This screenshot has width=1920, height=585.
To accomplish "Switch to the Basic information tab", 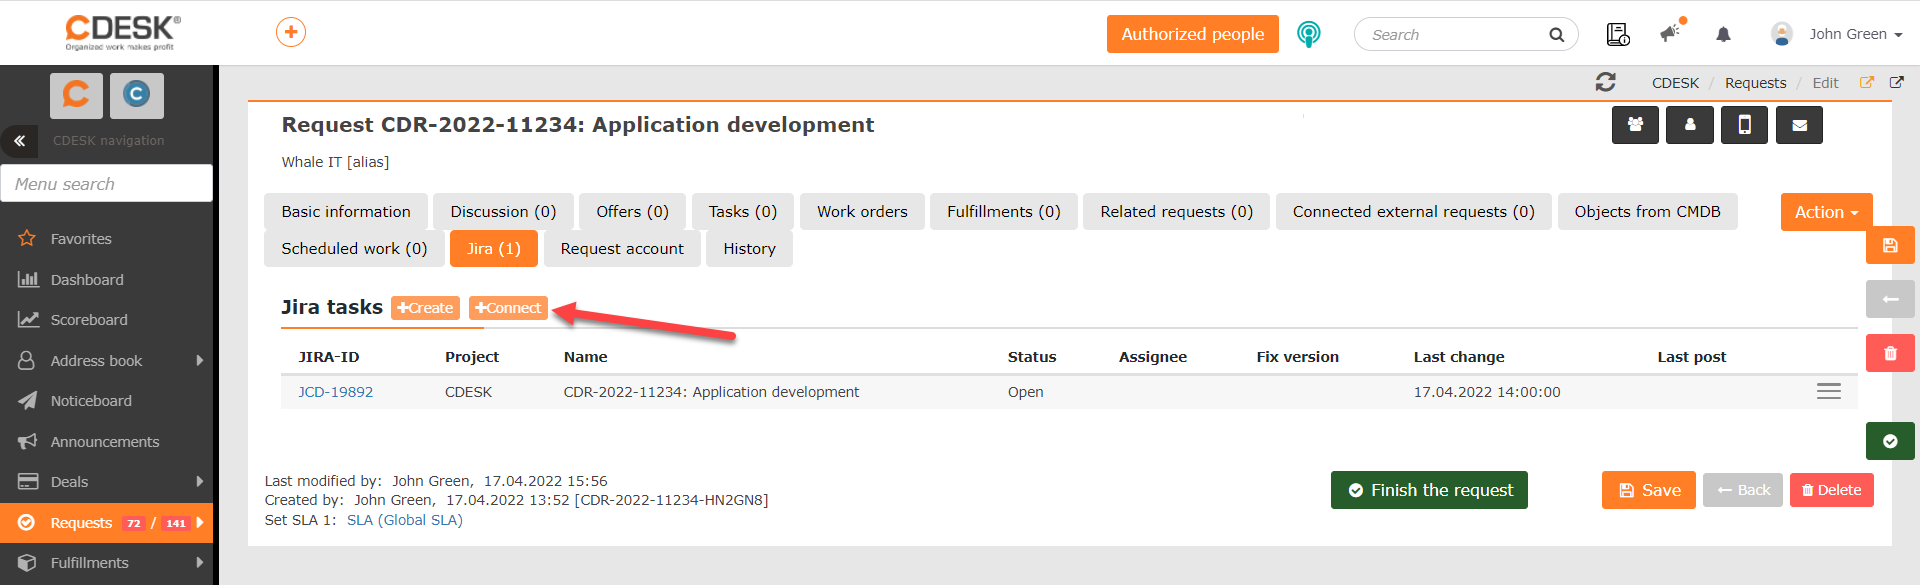I will (x=346, y=212).
